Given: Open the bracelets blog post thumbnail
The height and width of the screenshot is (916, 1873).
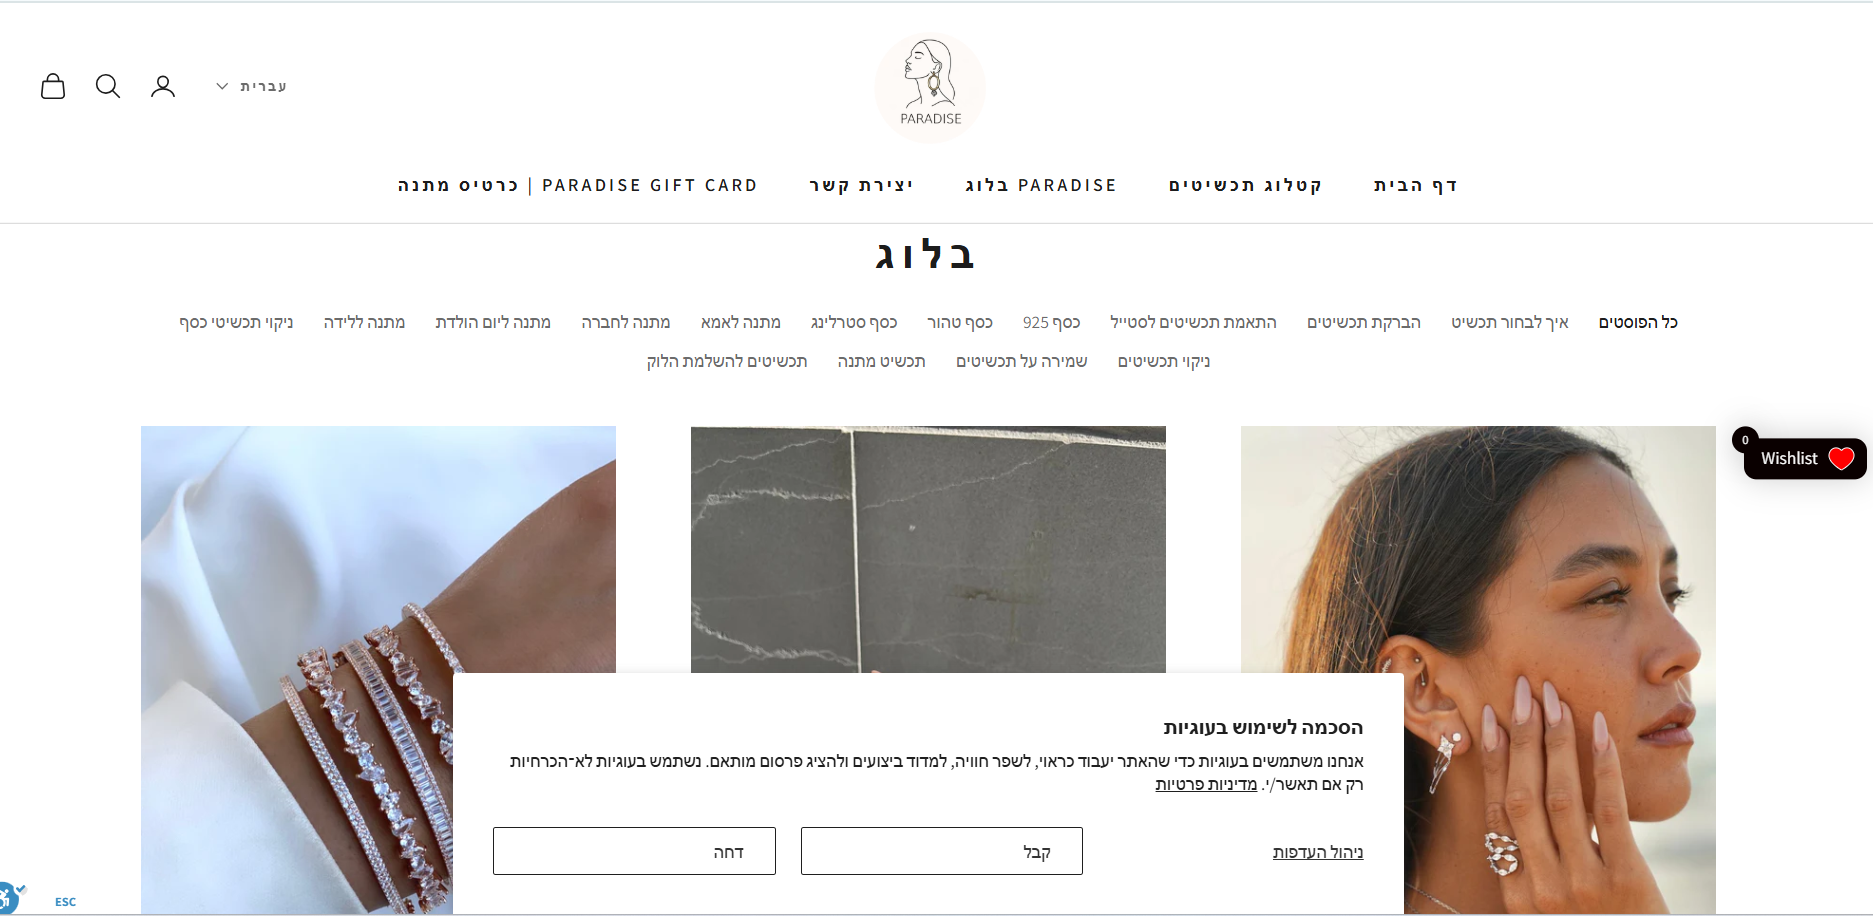Looking at the screenshot, I should click(378, 669).
